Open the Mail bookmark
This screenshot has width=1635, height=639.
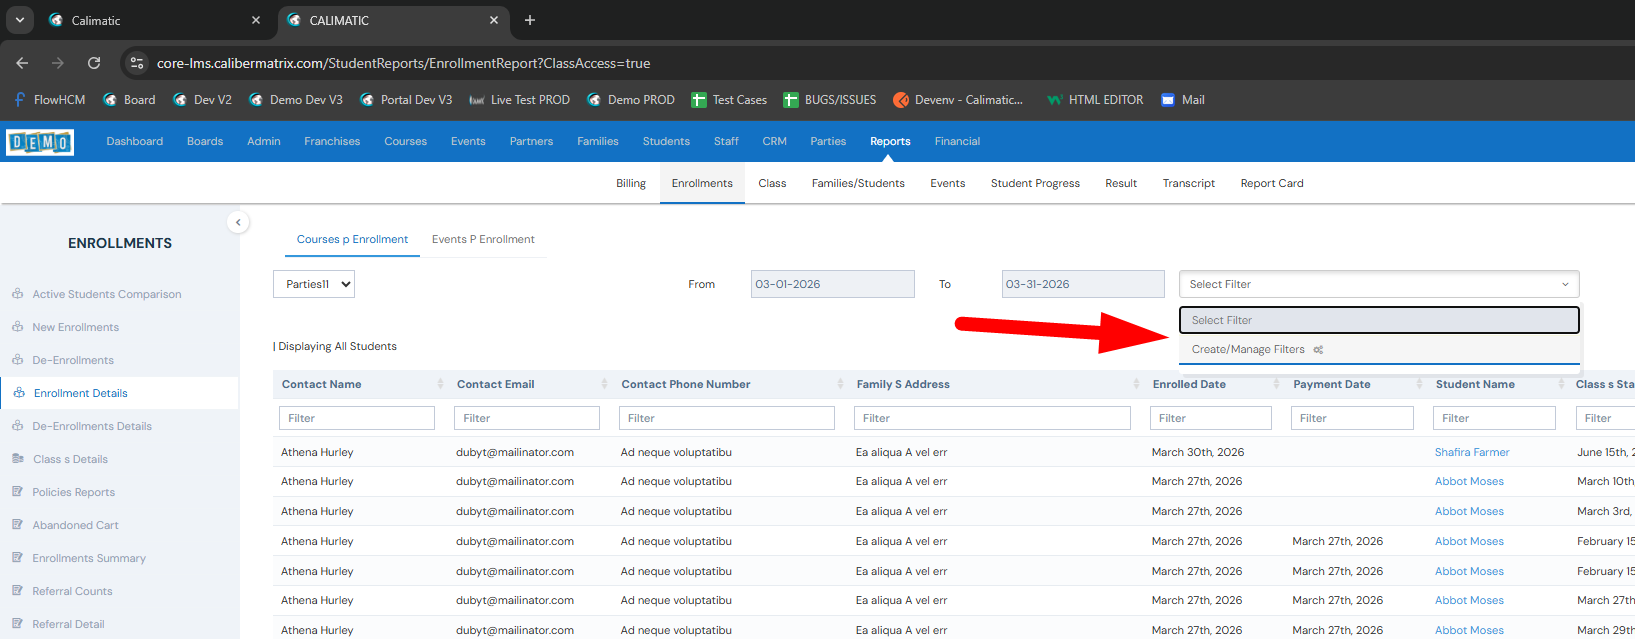coord(1182,100)
